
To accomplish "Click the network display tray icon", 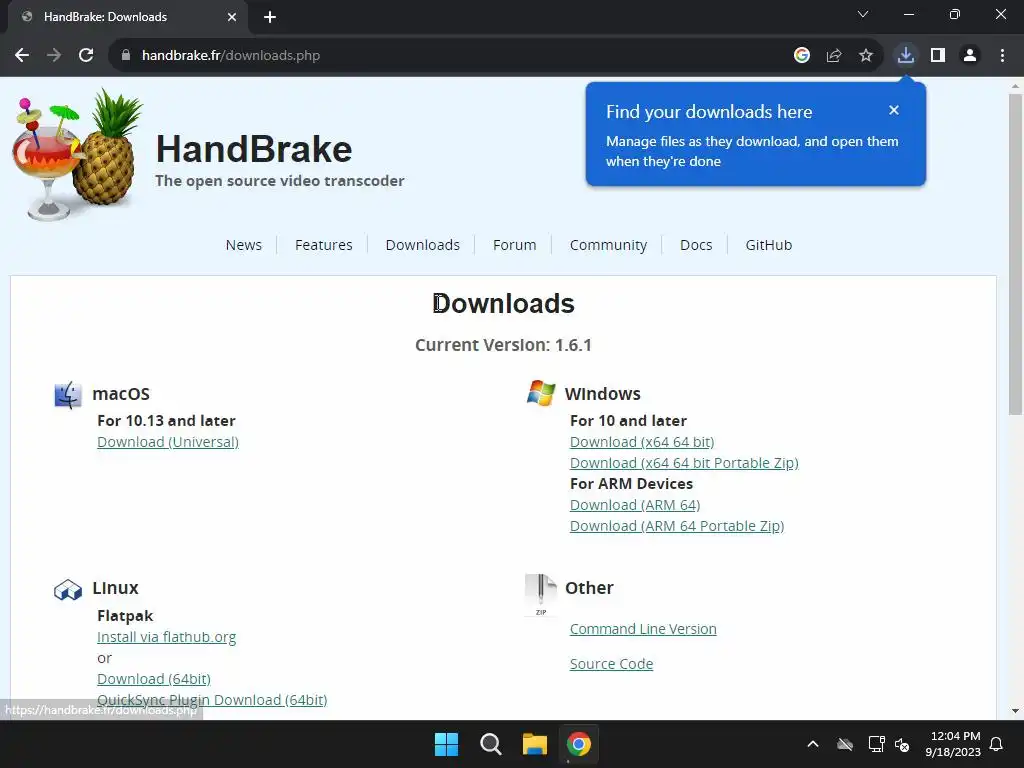I will pyautogui.click(x=876, y=744).
